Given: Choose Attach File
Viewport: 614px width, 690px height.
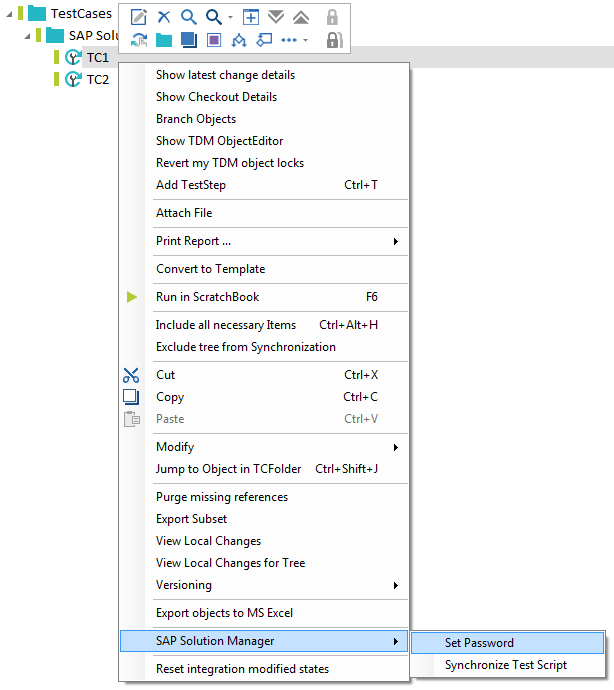Looking at the screenshot, I should (x=184, y=213).
